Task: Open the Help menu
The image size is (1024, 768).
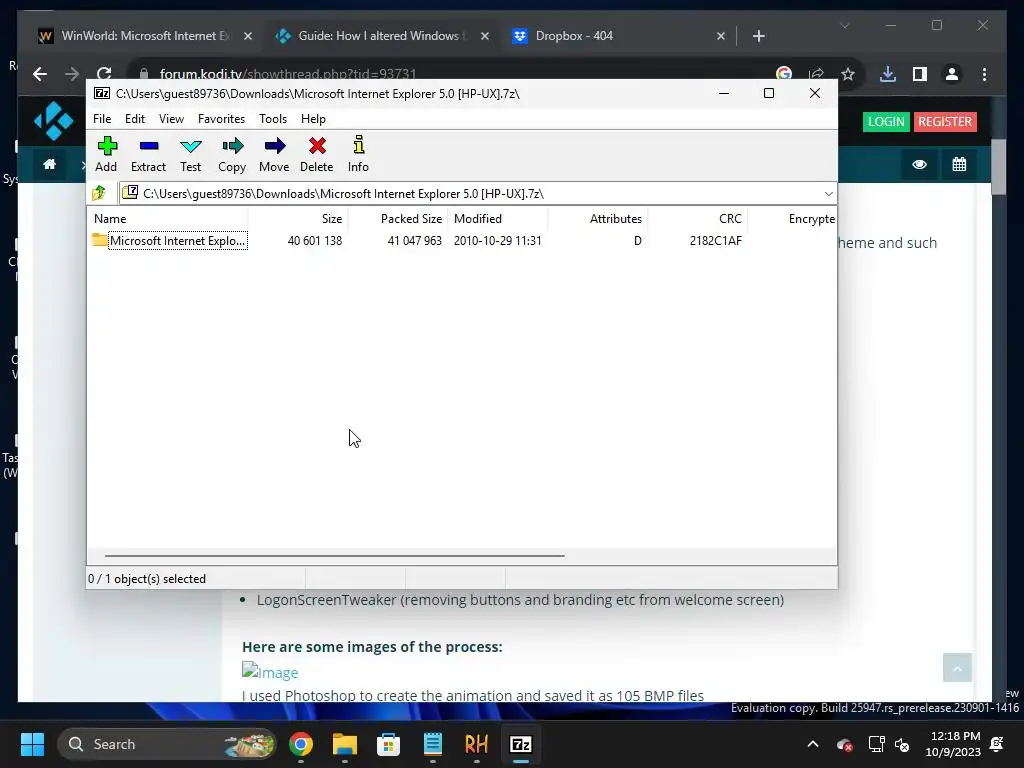Action: (x=313, y=119)
